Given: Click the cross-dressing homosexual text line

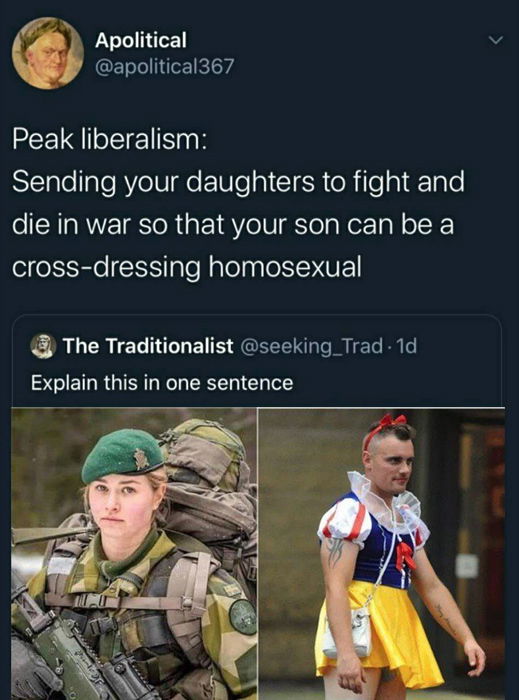Looking at the screenshot, I should pos(187,267).
